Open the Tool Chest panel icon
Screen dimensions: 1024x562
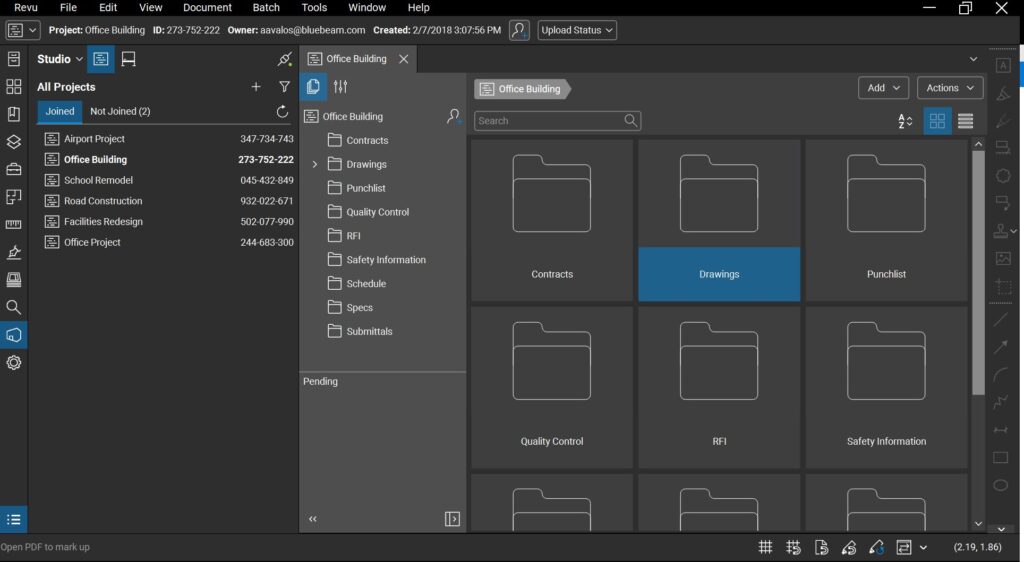coord(14,169)
